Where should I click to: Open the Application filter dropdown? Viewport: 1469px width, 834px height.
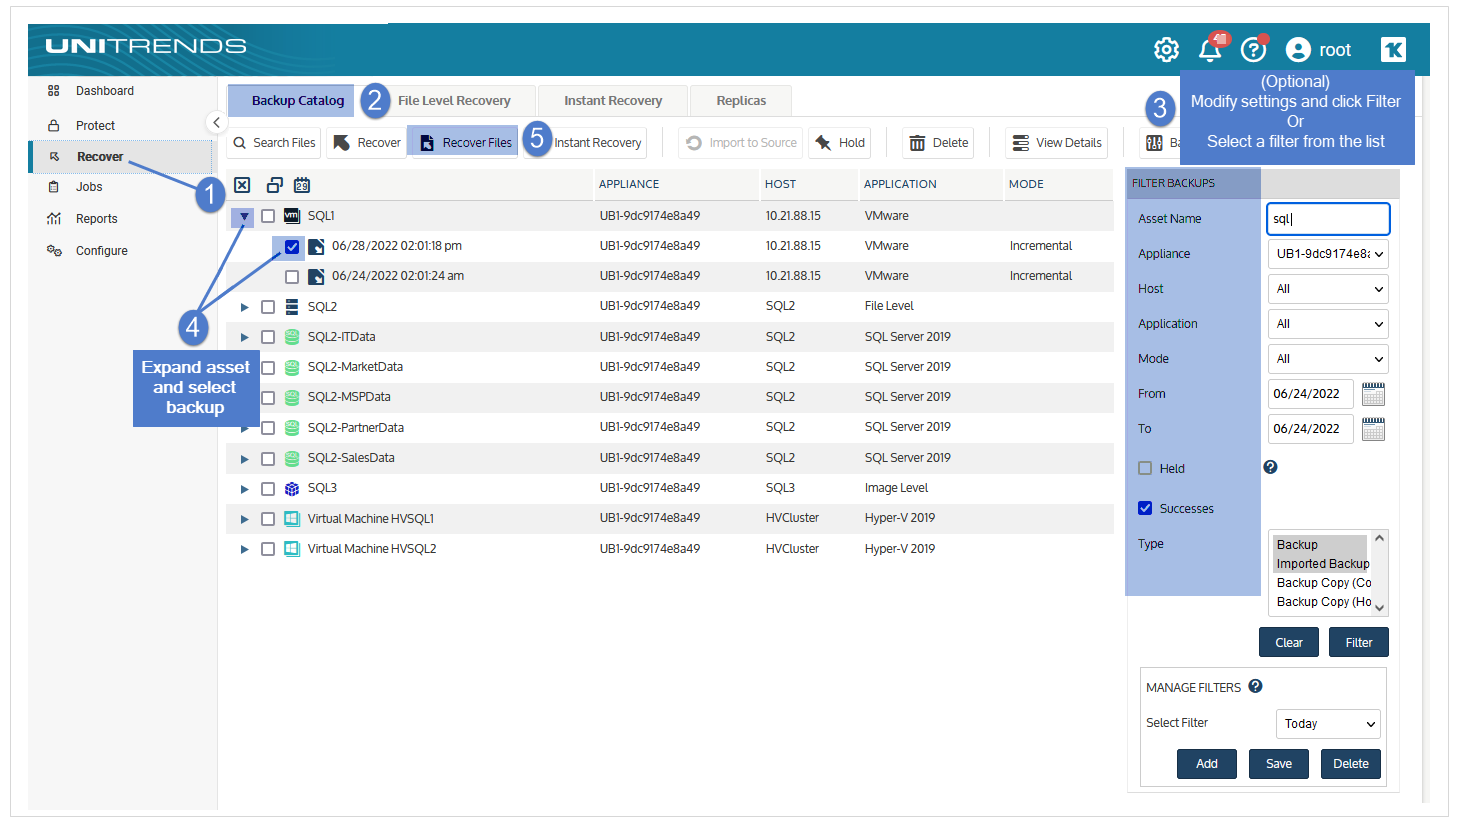(1328, 324)
